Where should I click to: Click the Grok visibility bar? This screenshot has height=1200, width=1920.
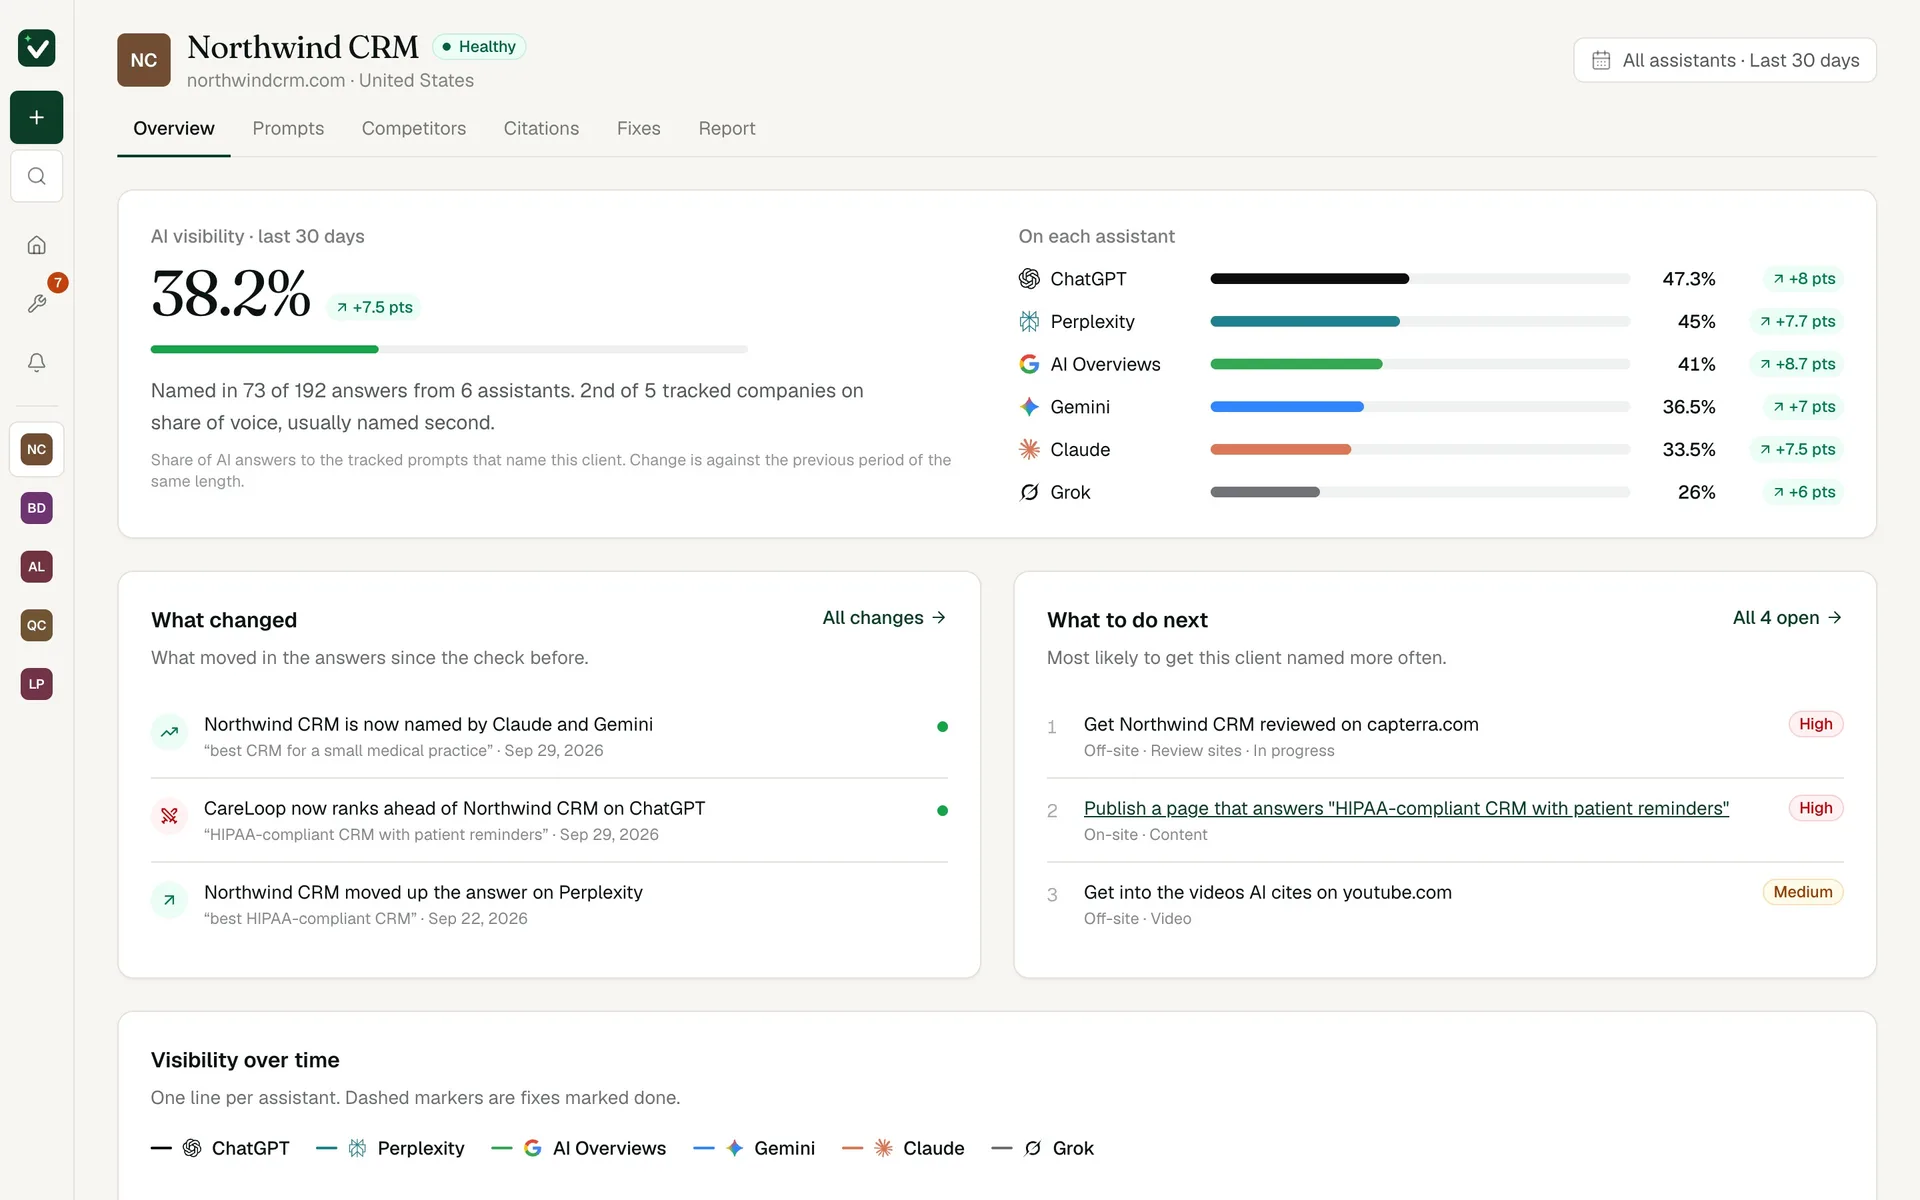click(x=1420, y=492)
